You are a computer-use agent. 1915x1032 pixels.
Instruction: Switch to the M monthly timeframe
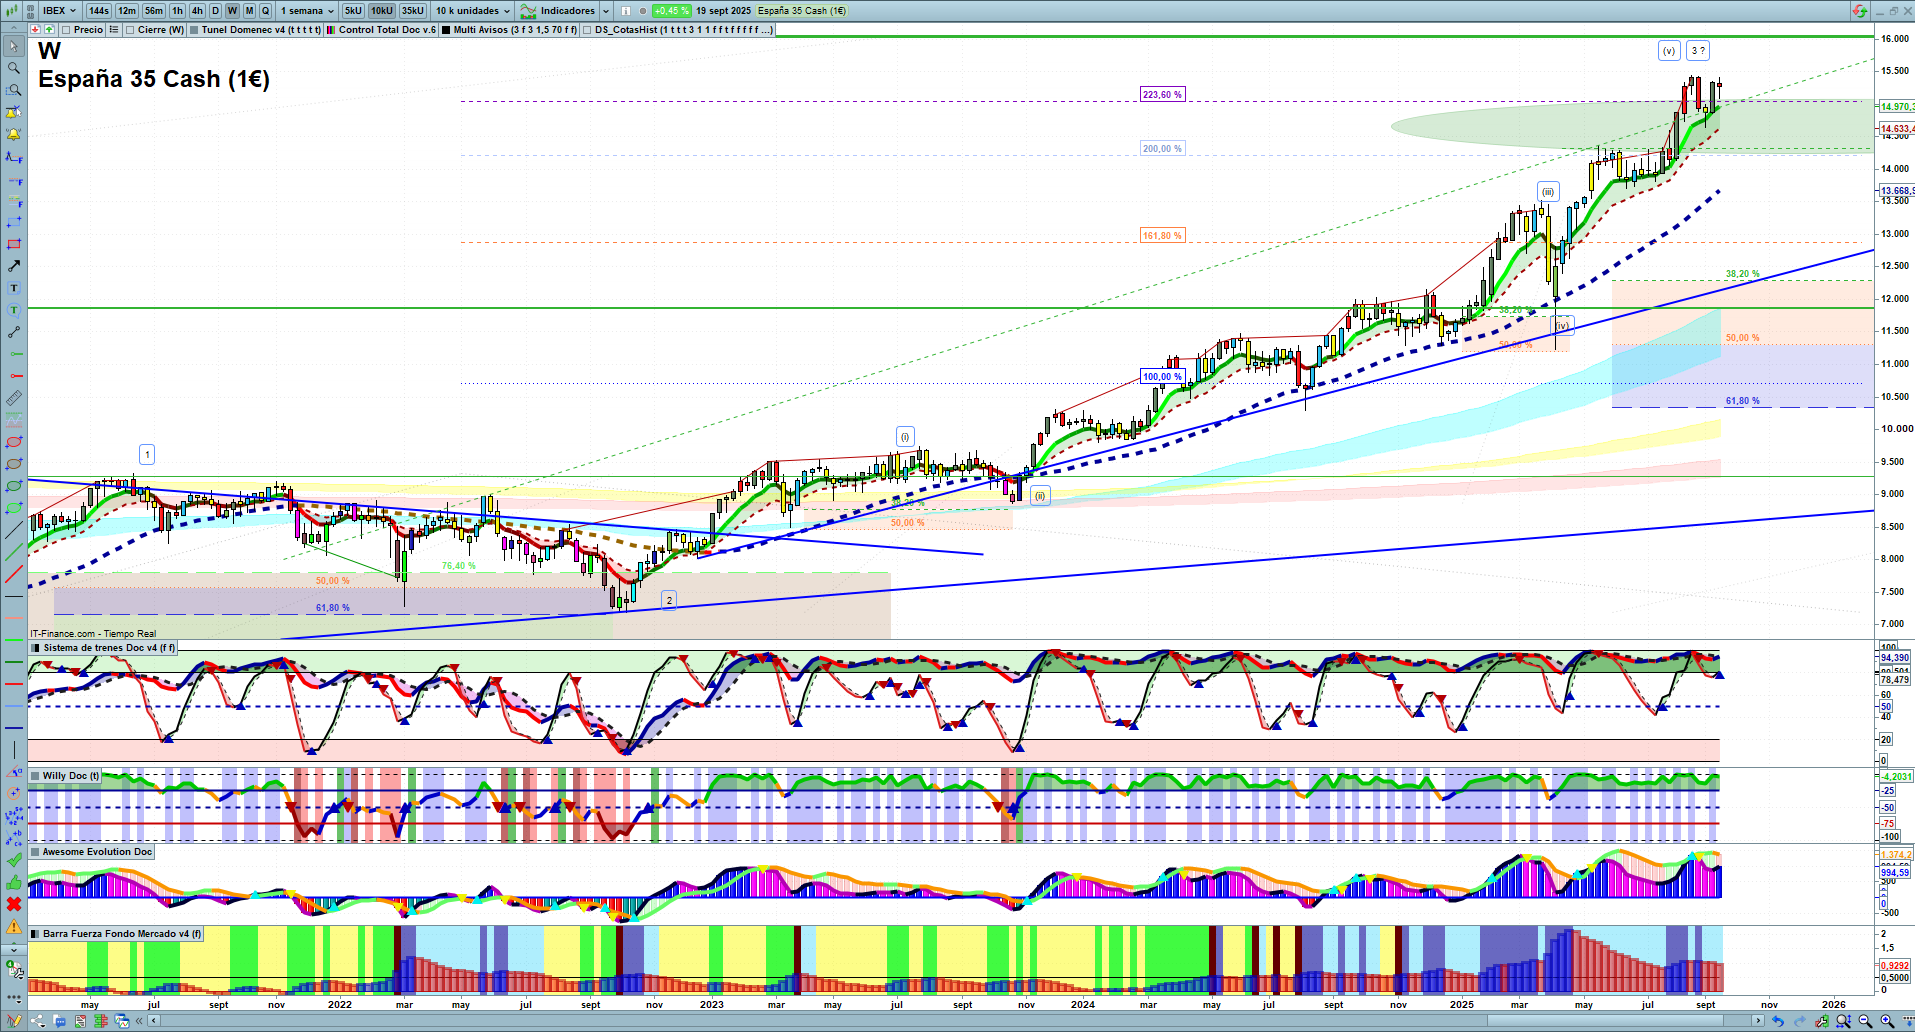click(250, 11)
